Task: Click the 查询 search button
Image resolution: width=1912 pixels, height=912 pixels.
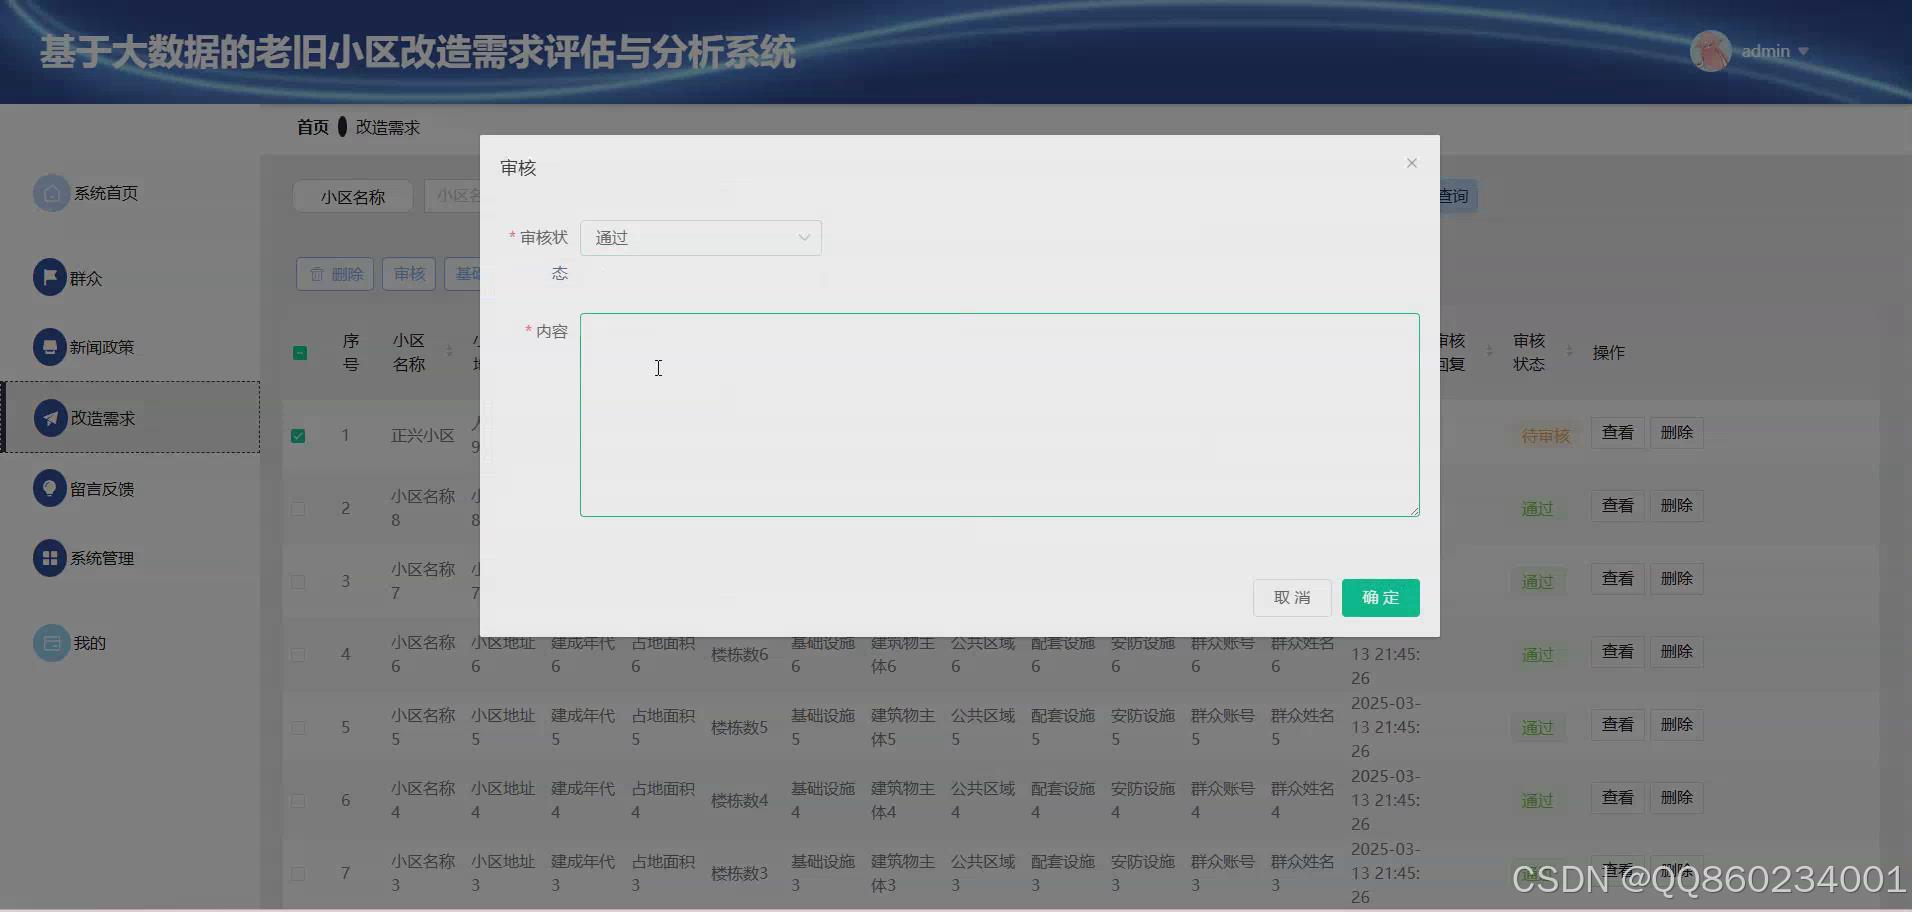Action: [x=1458, y=196]
